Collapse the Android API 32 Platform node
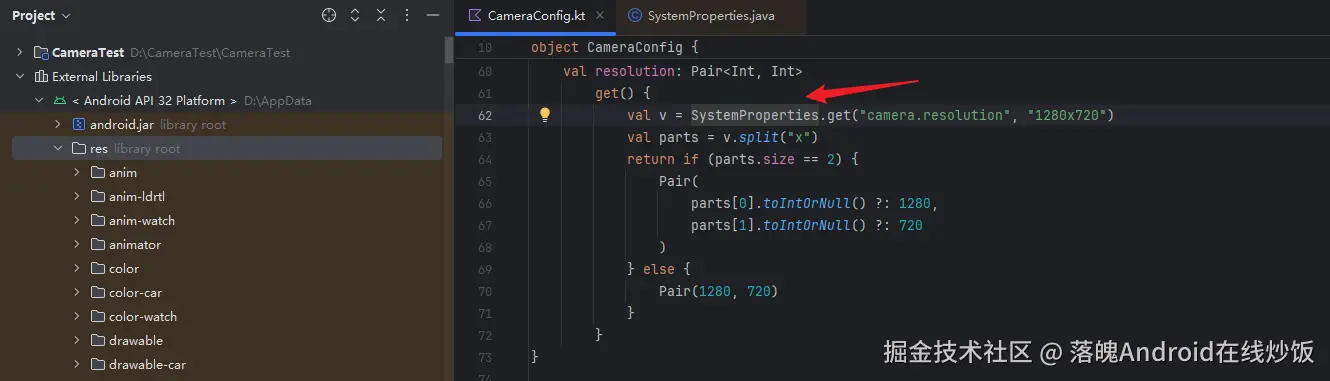Viewport: 1330px width, 381px height. point(39,100)
